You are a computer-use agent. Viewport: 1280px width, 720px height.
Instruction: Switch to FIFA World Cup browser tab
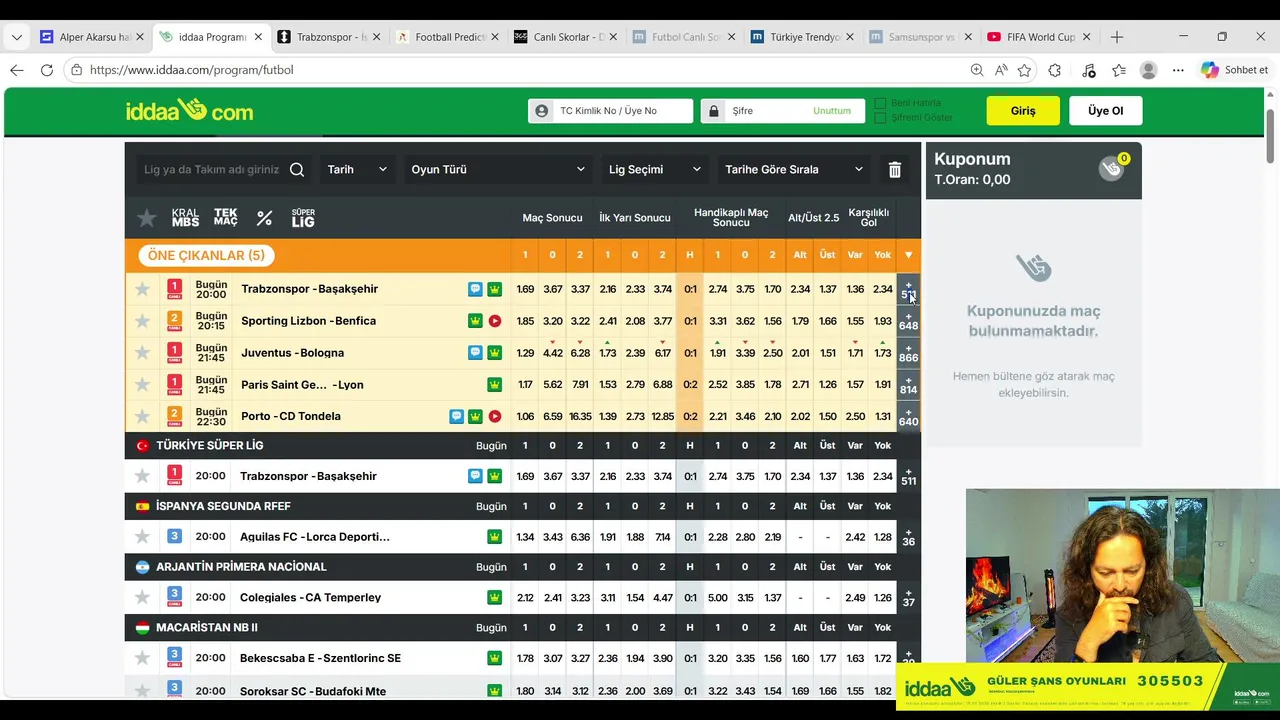(x=1039, y=37)
